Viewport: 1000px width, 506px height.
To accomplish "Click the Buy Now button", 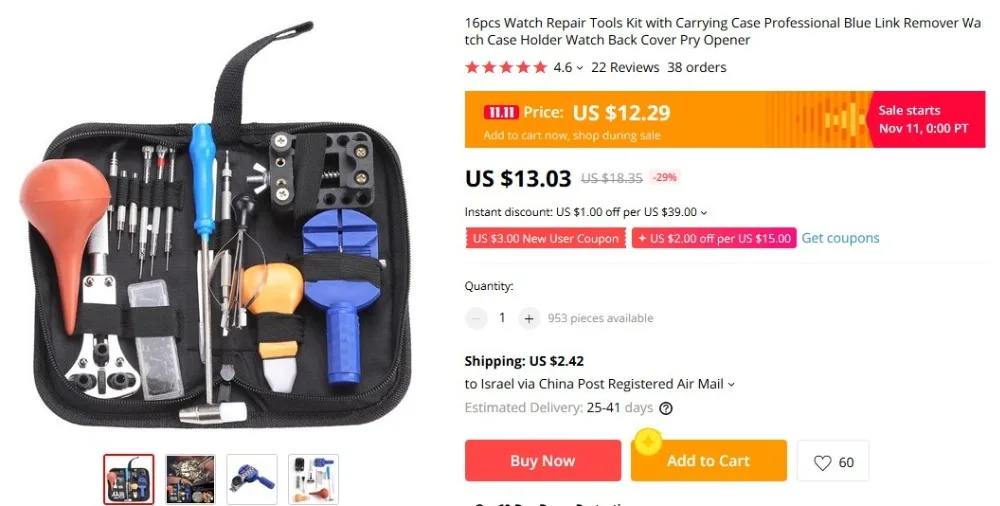I will coord(543,461).
